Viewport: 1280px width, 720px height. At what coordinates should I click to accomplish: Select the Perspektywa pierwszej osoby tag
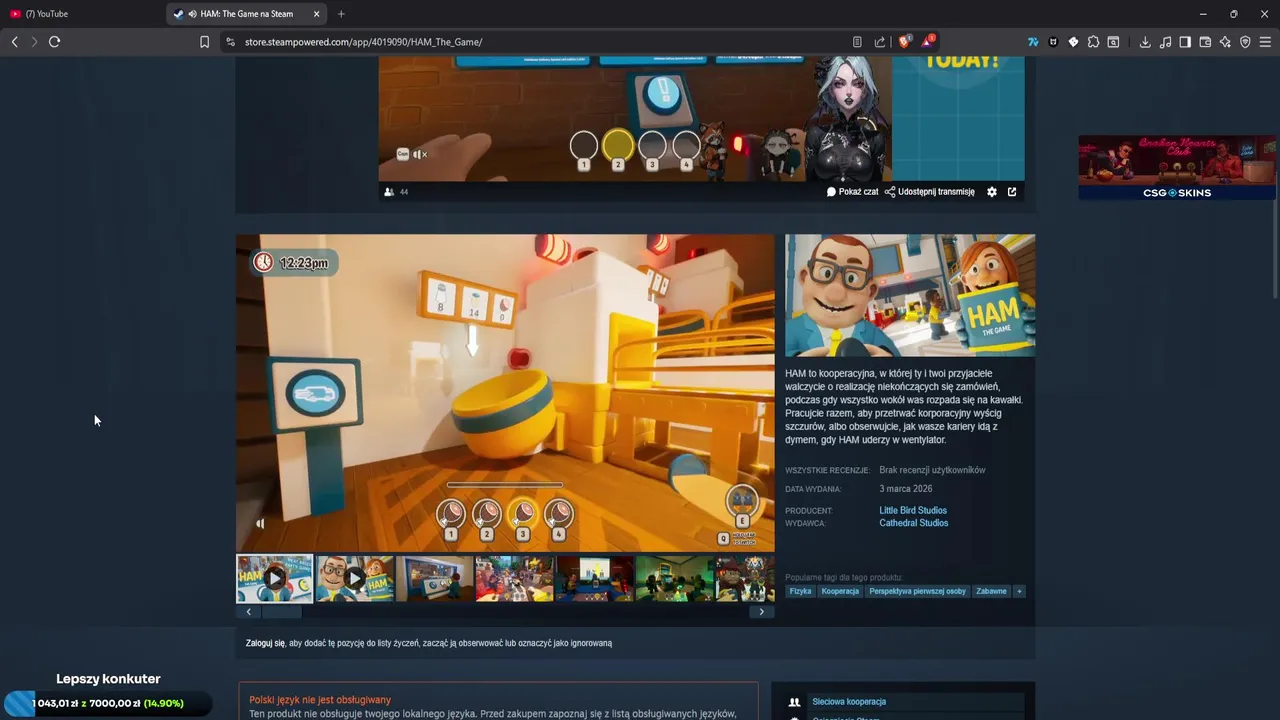(918, 591)
